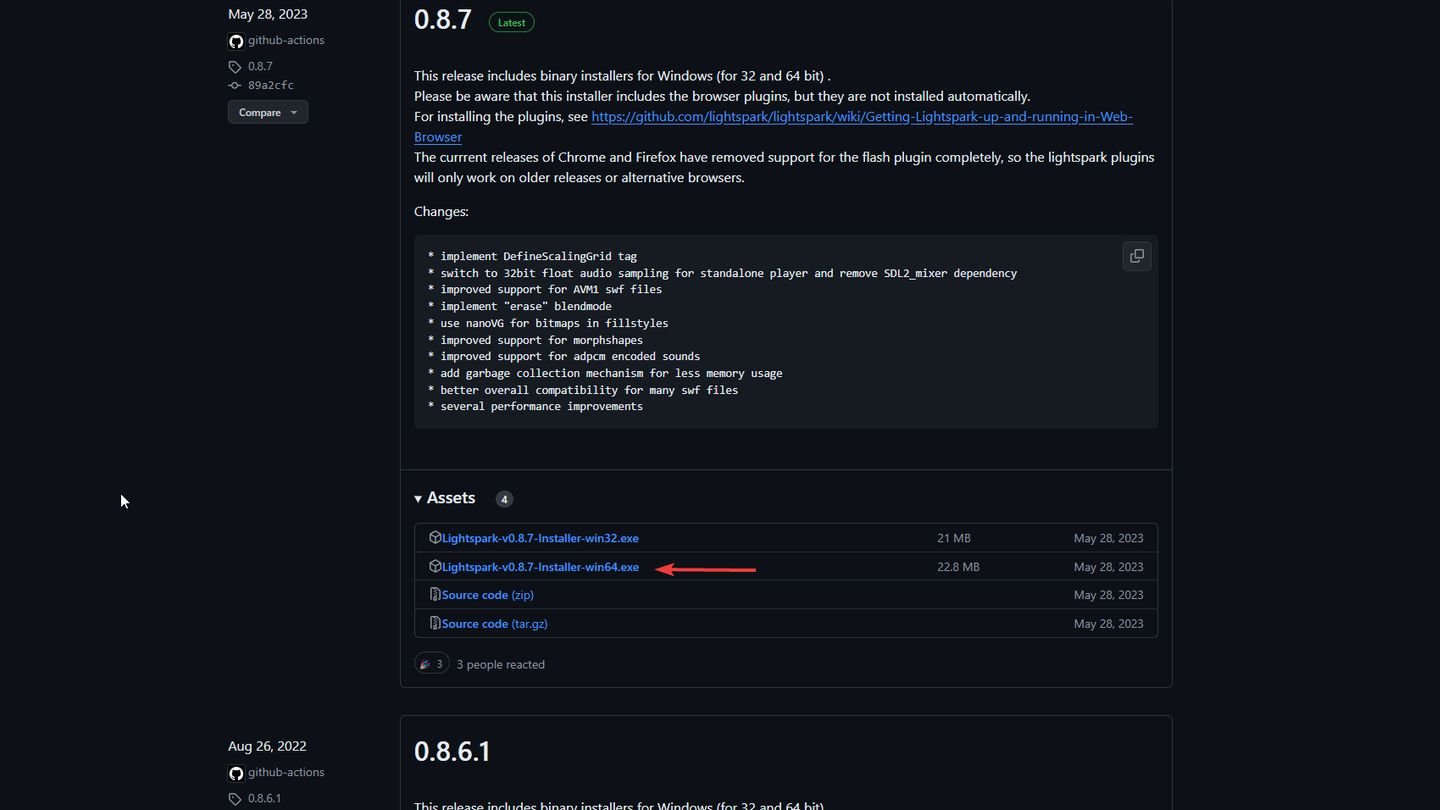
Task: Open commit 89a2cfc
Action: coord(271,85)
